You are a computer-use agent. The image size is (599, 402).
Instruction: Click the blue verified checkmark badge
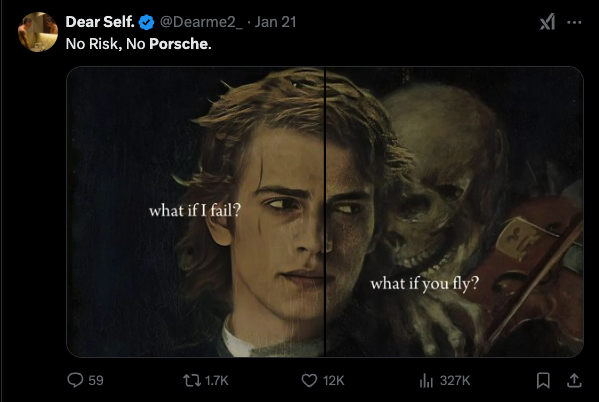click(146, 23)
